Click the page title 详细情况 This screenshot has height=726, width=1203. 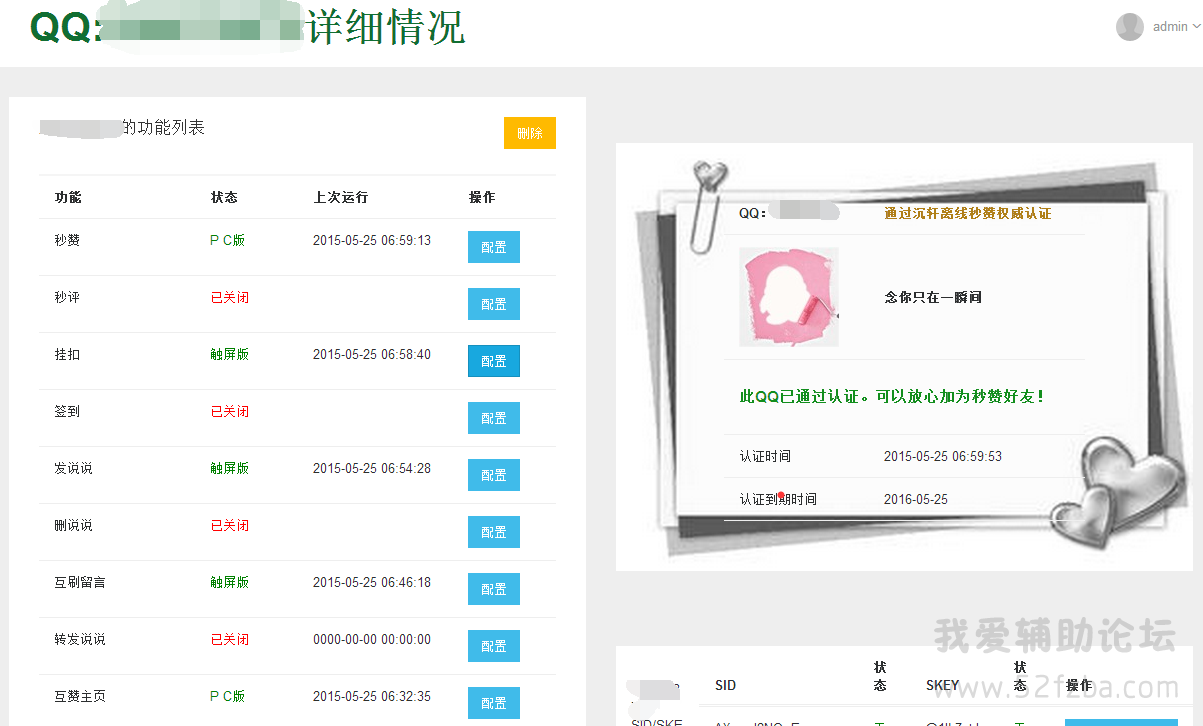pyautogui.click(x=386, y=27)
